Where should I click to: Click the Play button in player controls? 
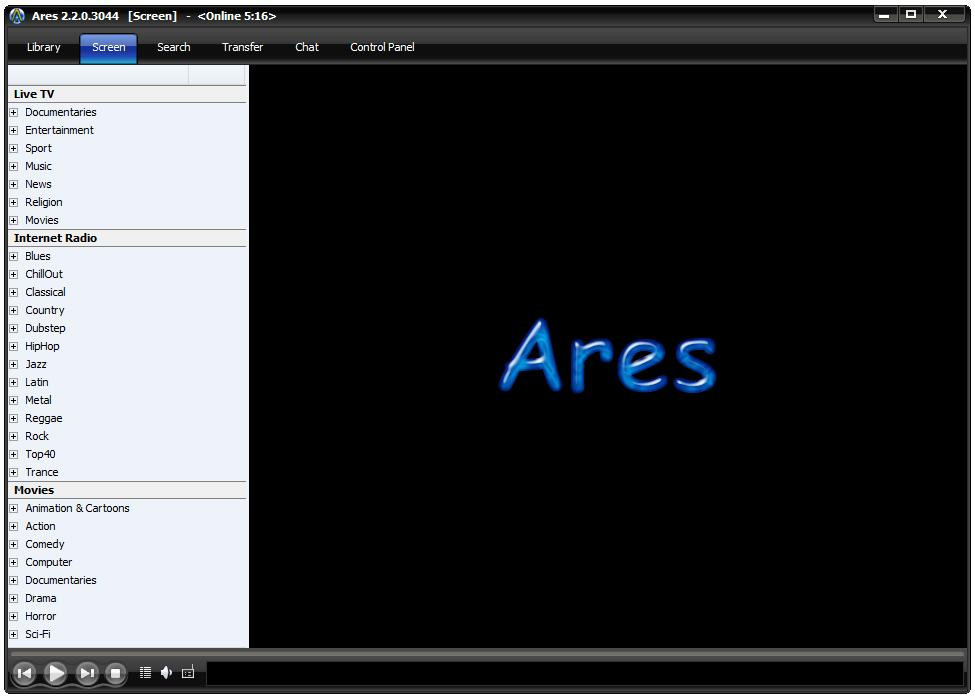pos(56,674)
